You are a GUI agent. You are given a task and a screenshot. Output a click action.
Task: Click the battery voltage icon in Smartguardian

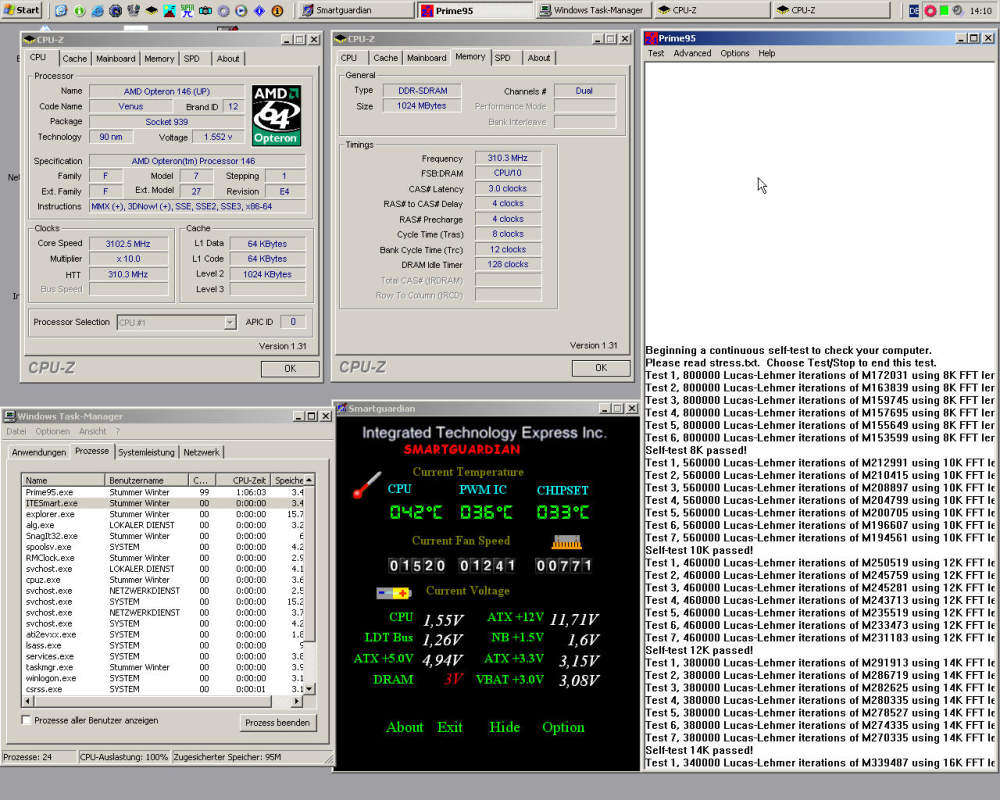(393, 592)
